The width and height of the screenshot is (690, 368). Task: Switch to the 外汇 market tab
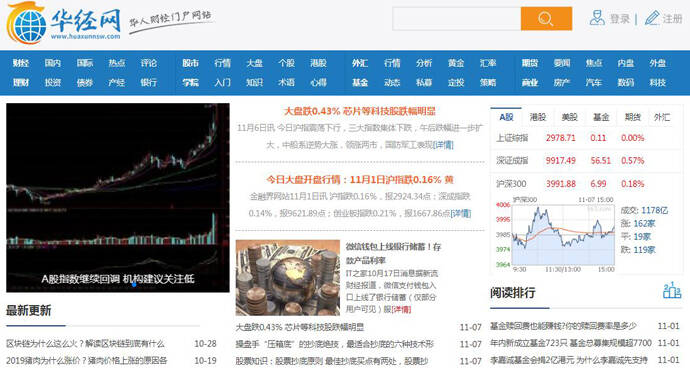coord(662,117)
